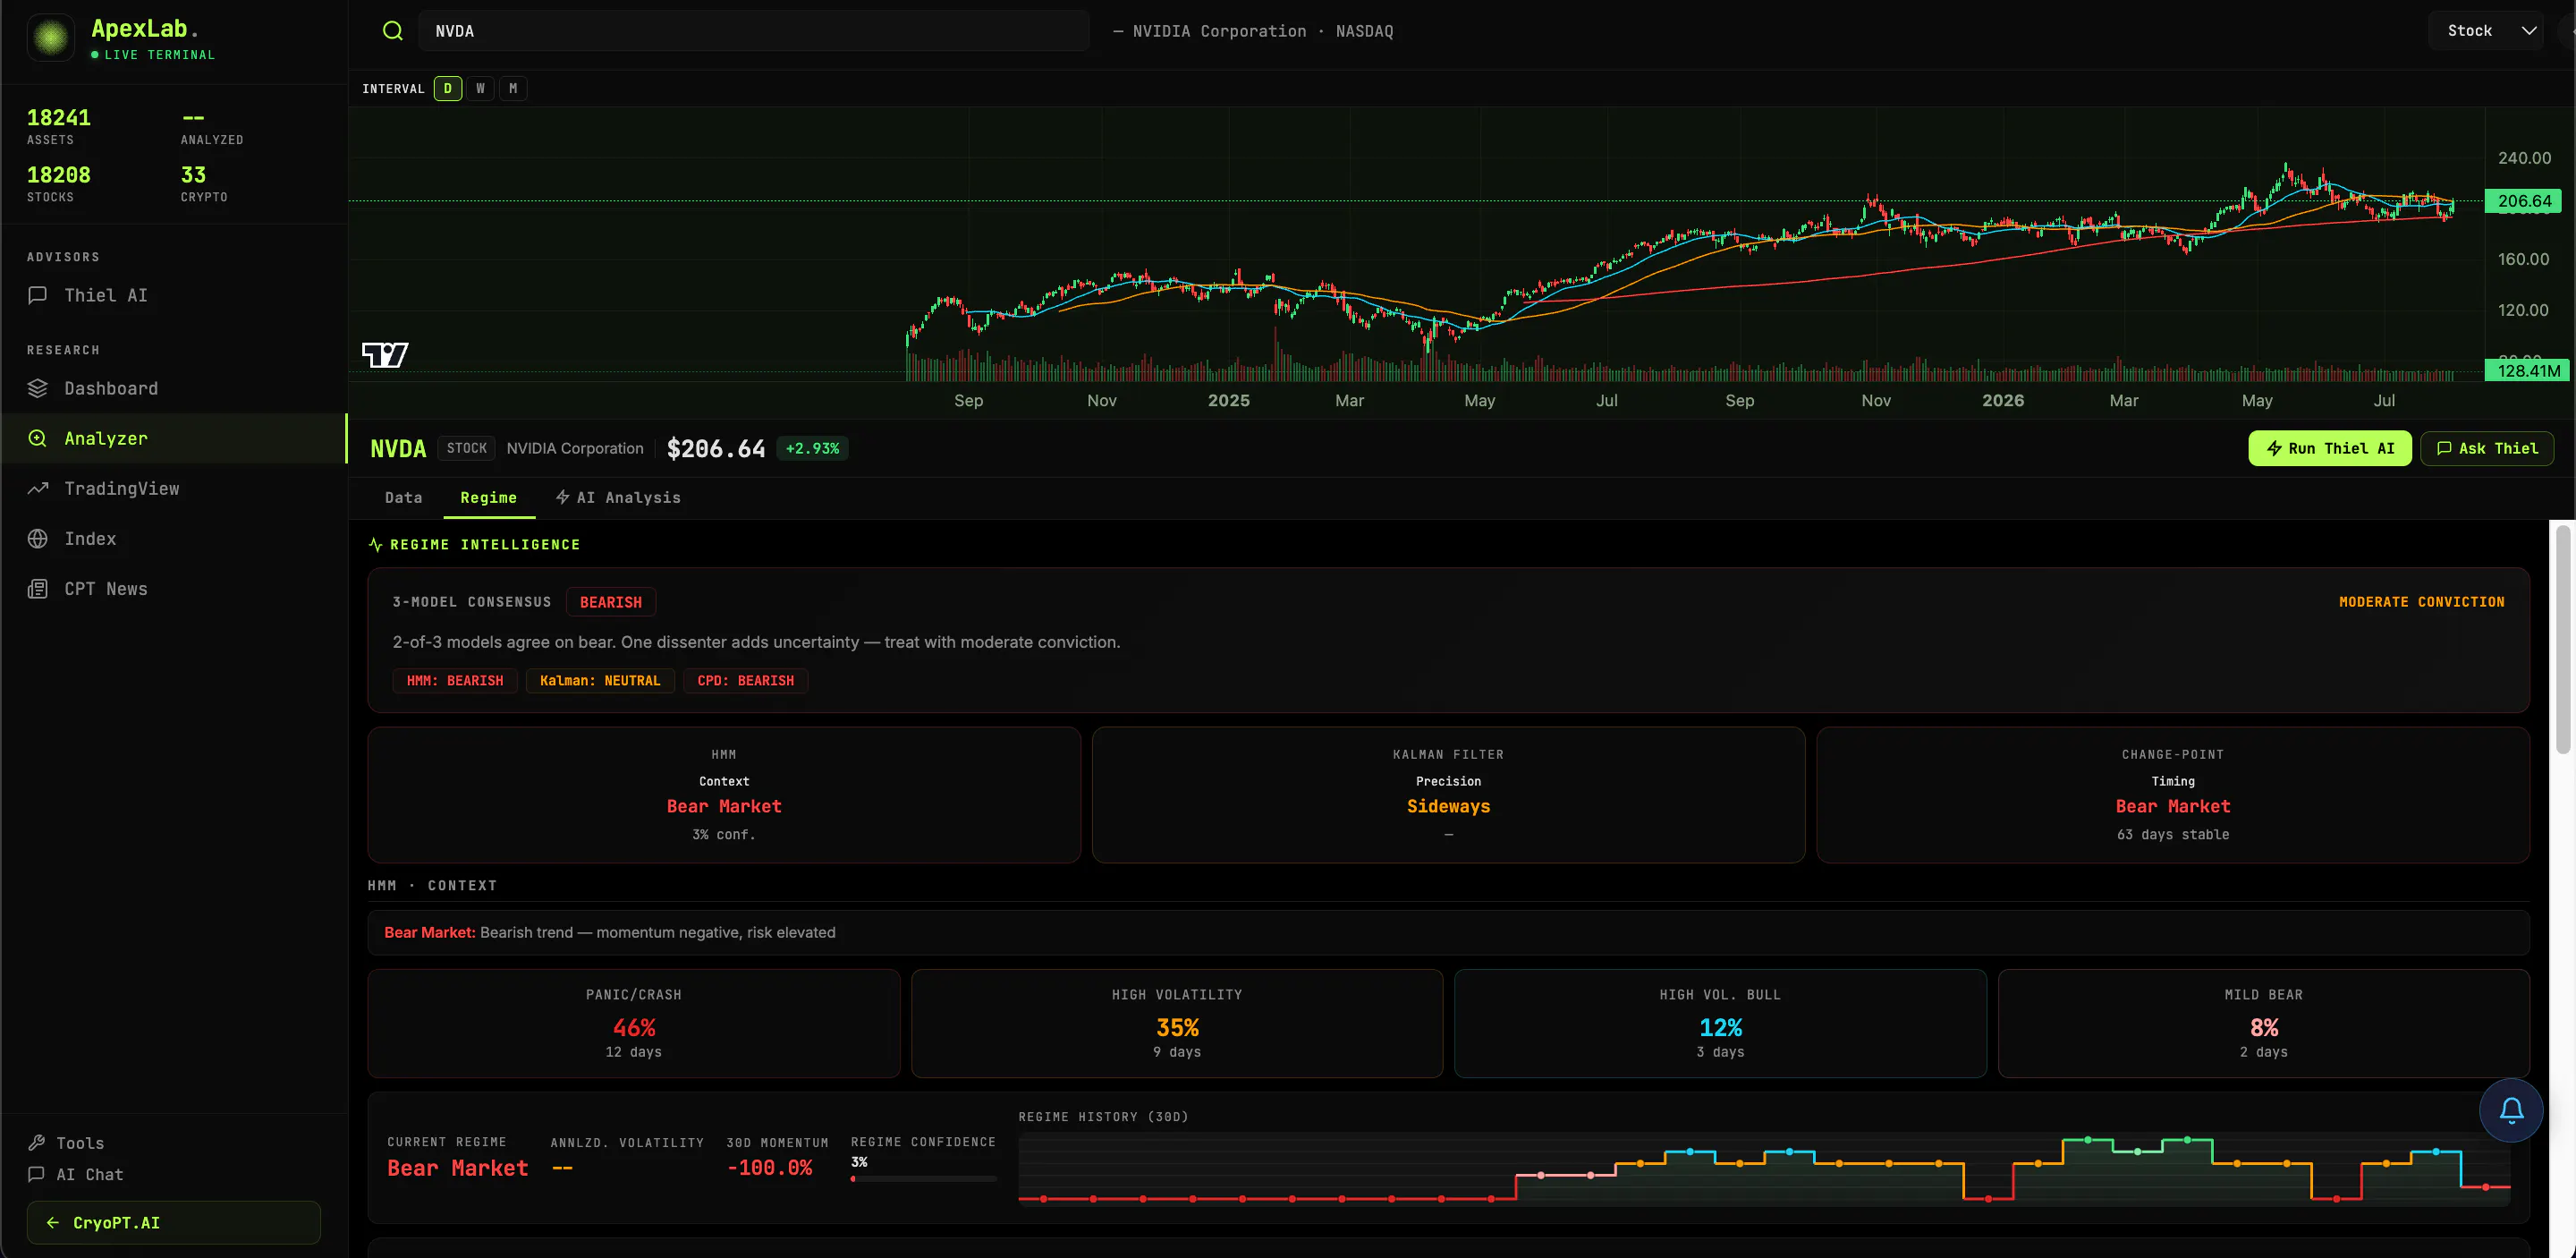Click the 18241 assets count
This screenshot has width=2576, height=1258.
pyautogui.click(x=59, y=117)
